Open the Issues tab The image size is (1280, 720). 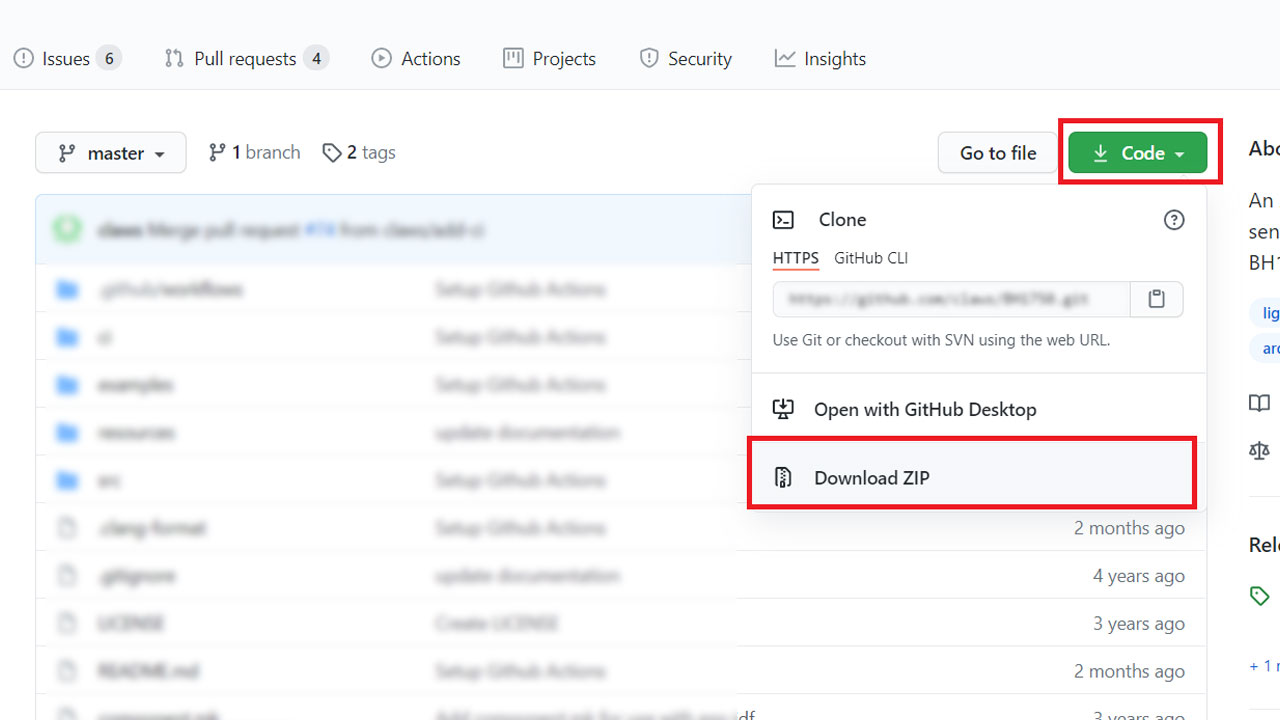tap(66, 59)
